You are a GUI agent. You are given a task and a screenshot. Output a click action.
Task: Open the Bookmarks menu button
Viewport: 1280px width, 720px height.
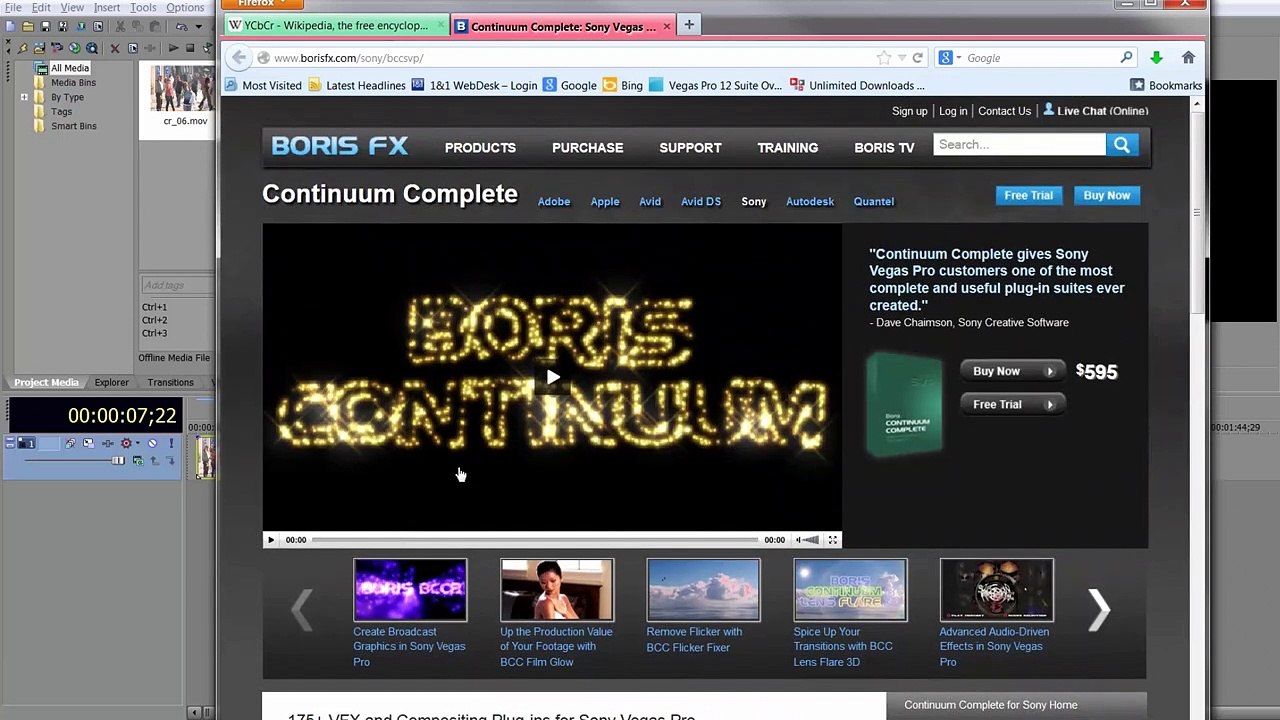pos(1166,85)
